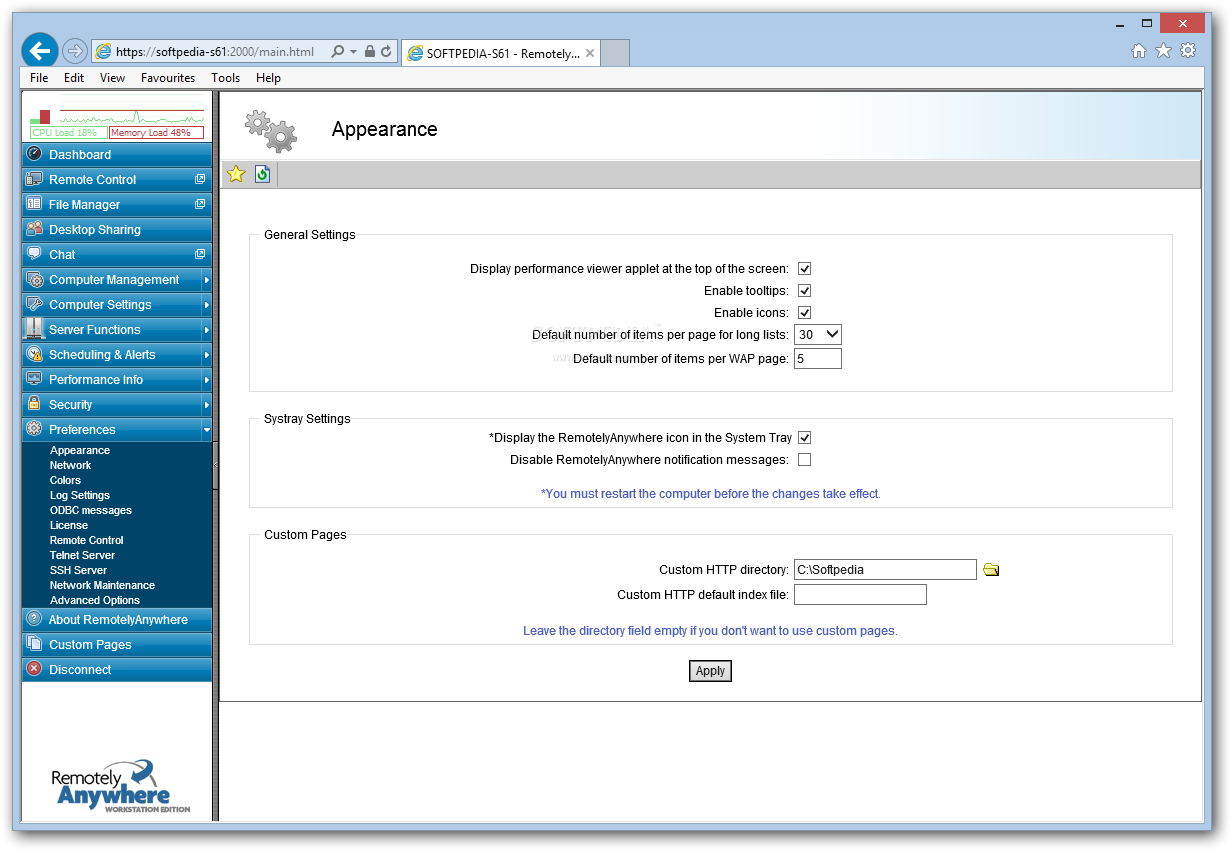The image size is (1232, 851).
Task: Click the browser Back arrow button
Action: point(40,51)
